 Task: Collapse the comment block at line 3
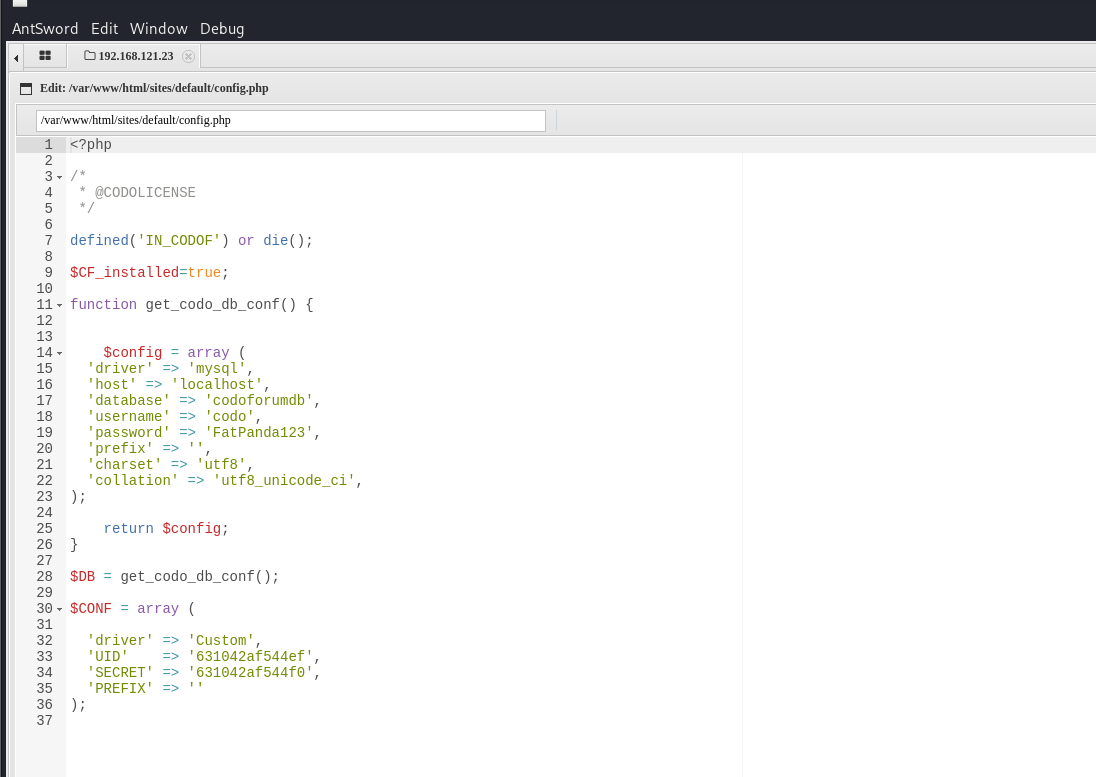tap(59, 177)
